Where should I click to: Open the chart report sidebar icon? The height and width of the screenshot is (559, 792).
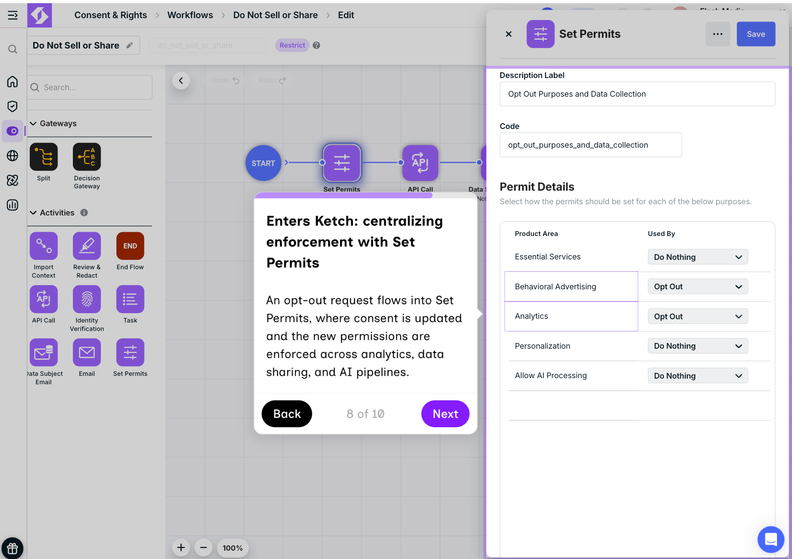click(13, 205)
